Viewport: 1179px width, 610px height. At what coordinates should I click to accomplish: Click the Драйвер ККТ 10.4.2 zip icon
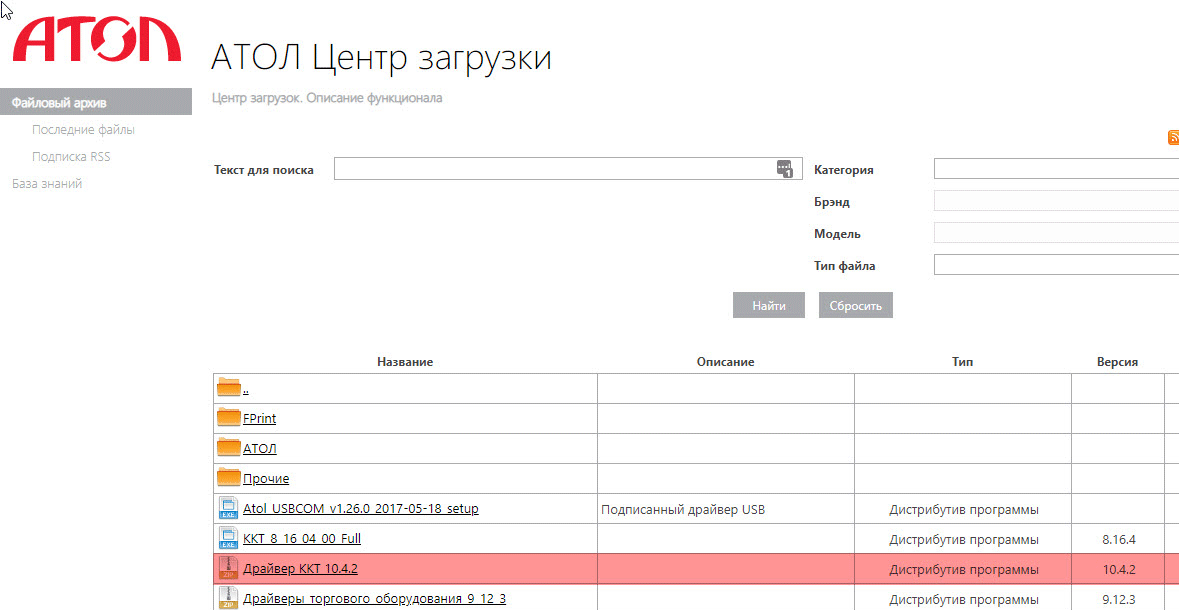pyautogui.click(x=228, y=569)
